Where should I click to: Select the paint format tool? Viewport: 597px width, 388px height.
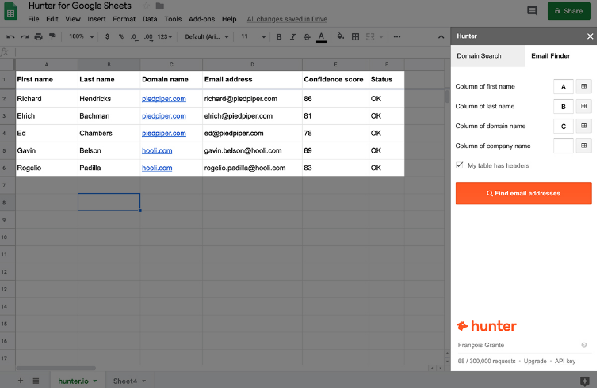[x=52, y=37]
